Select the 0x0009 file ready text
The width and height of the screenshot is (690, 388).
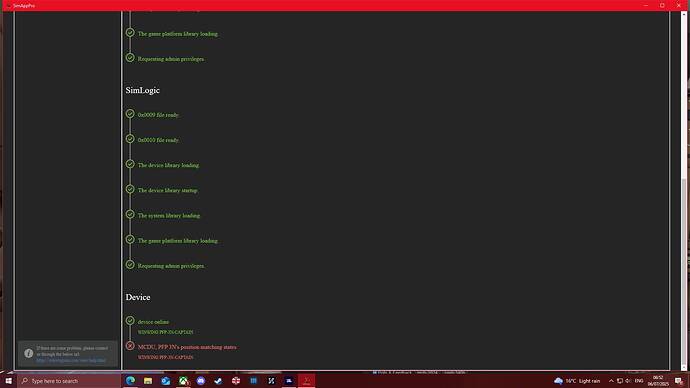click(x=158, y=115)
